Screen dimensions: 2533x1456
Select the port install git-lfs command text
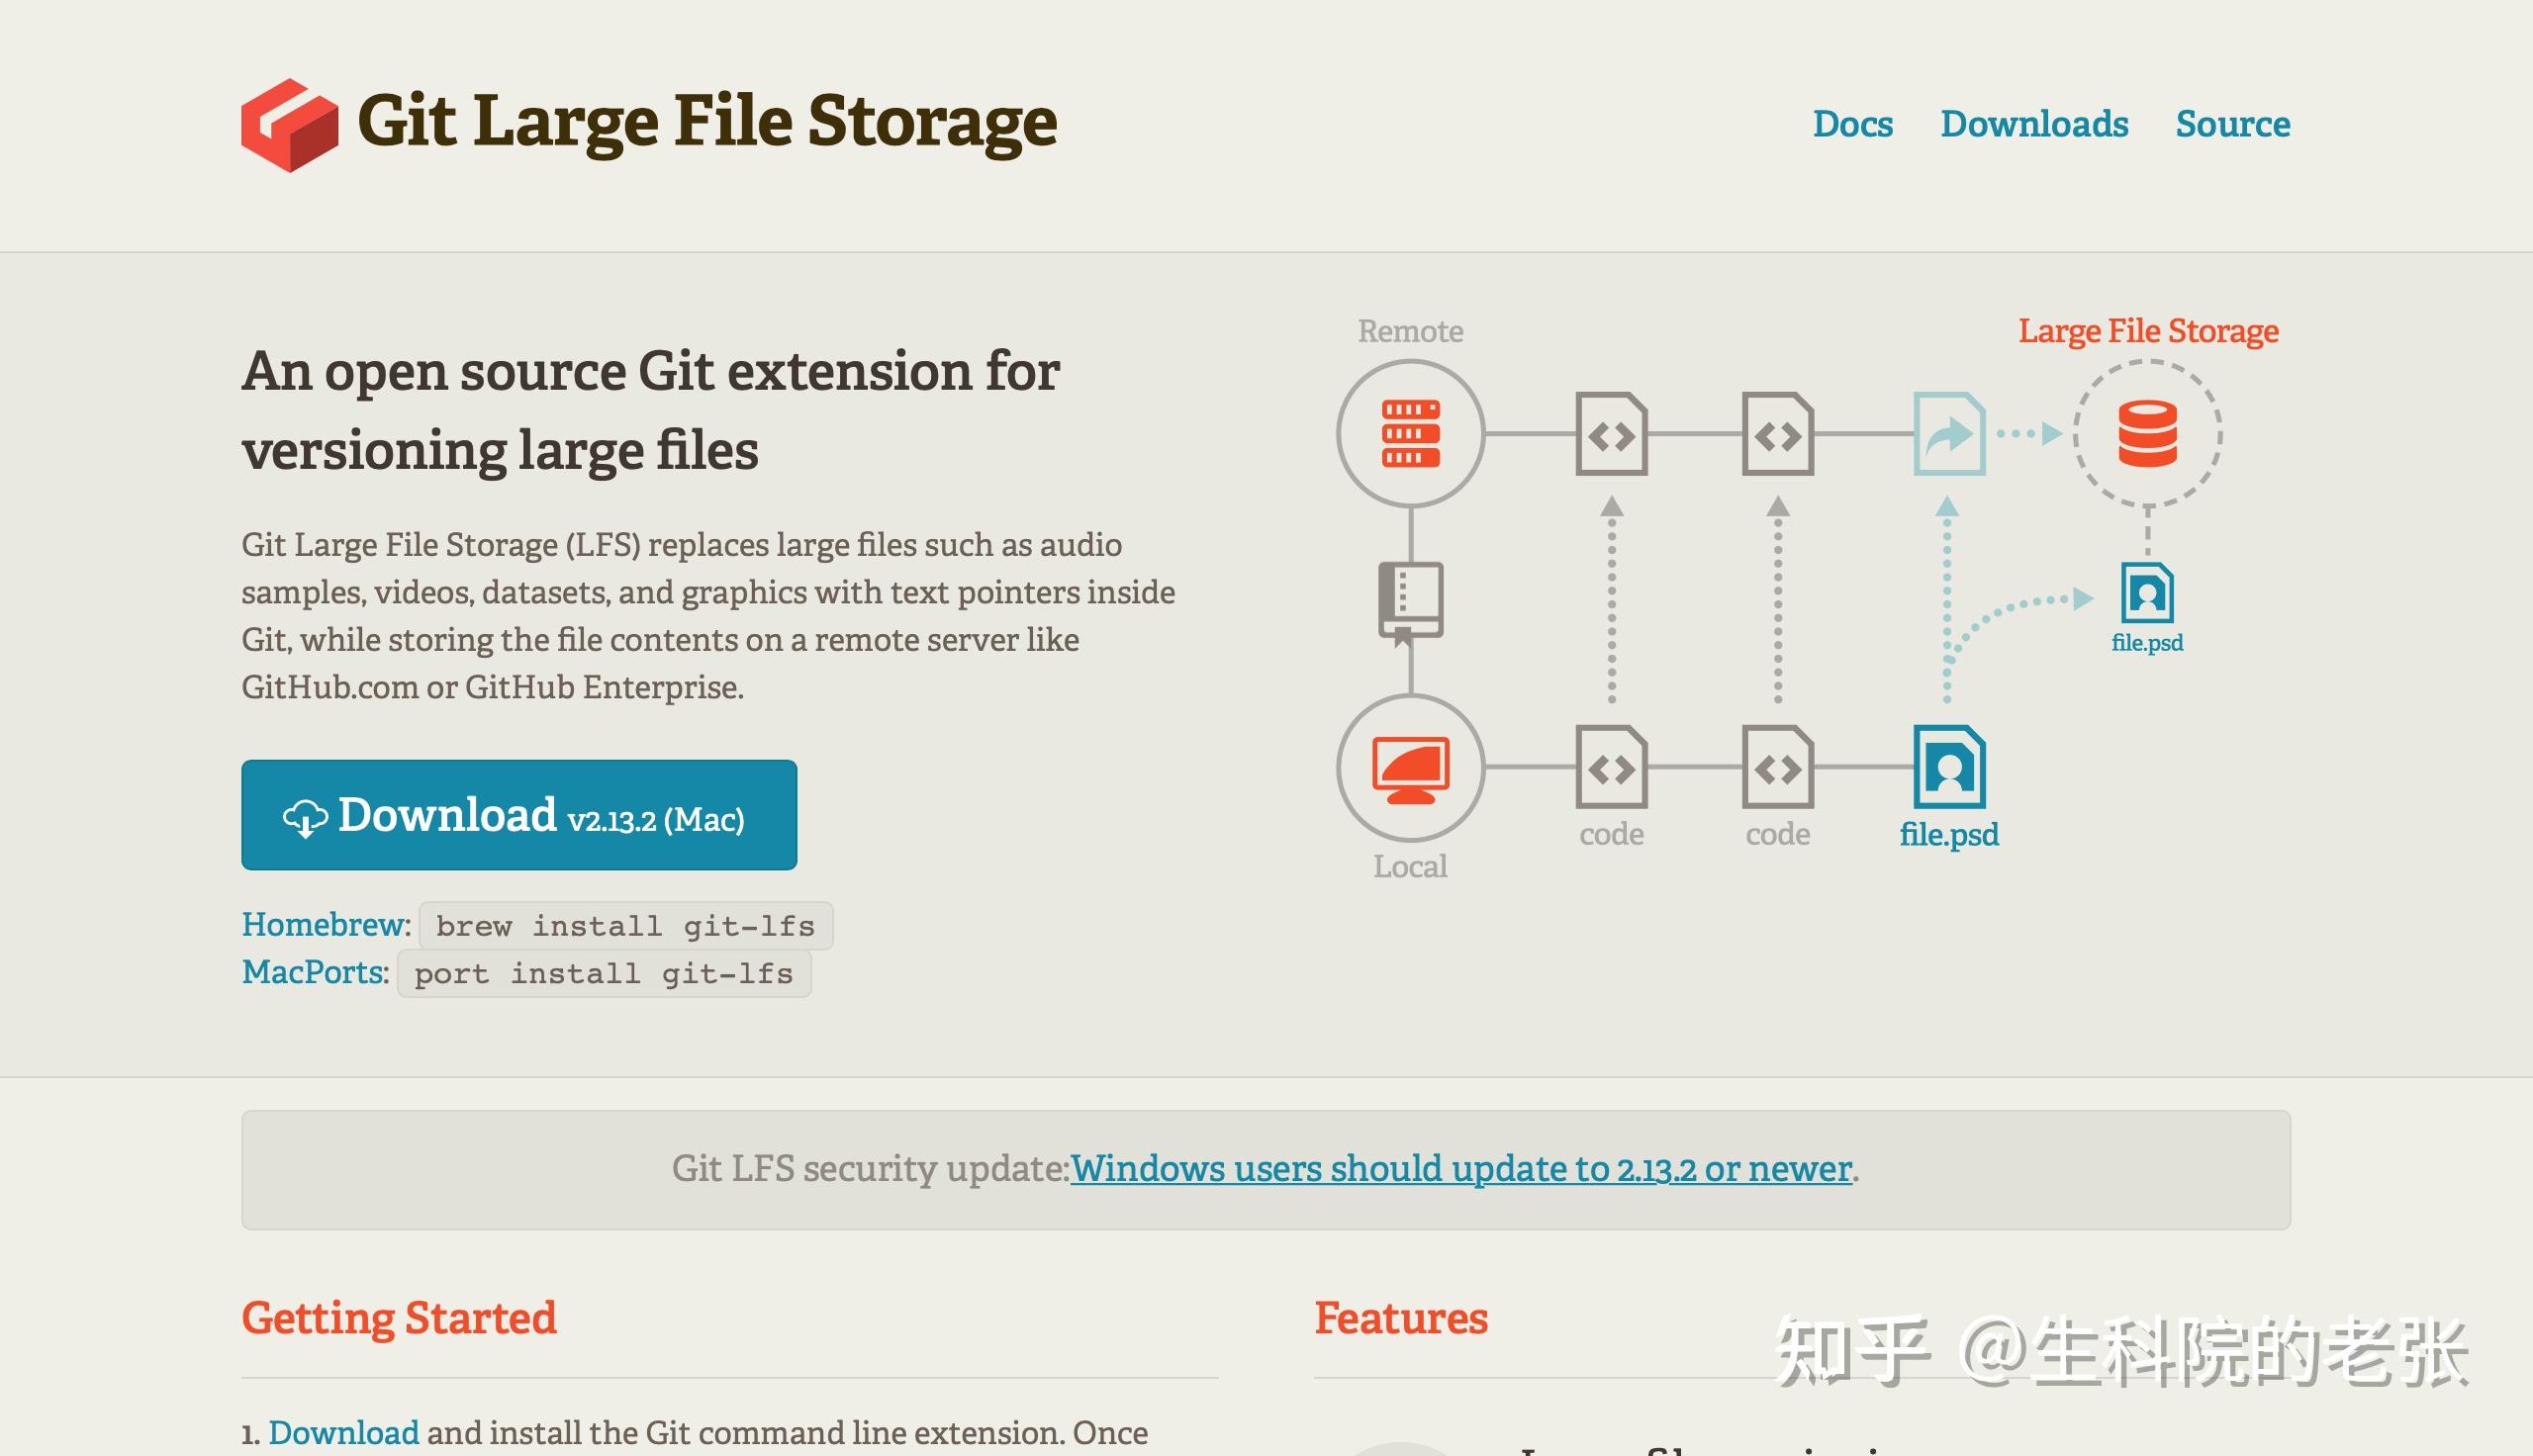602,973
